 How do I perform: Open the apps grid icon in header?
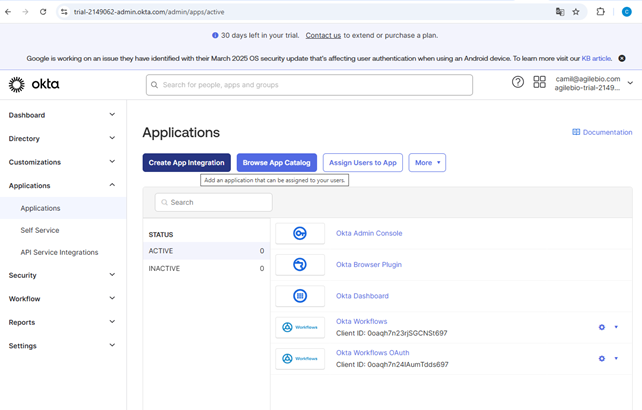click(x=539, y=82)
